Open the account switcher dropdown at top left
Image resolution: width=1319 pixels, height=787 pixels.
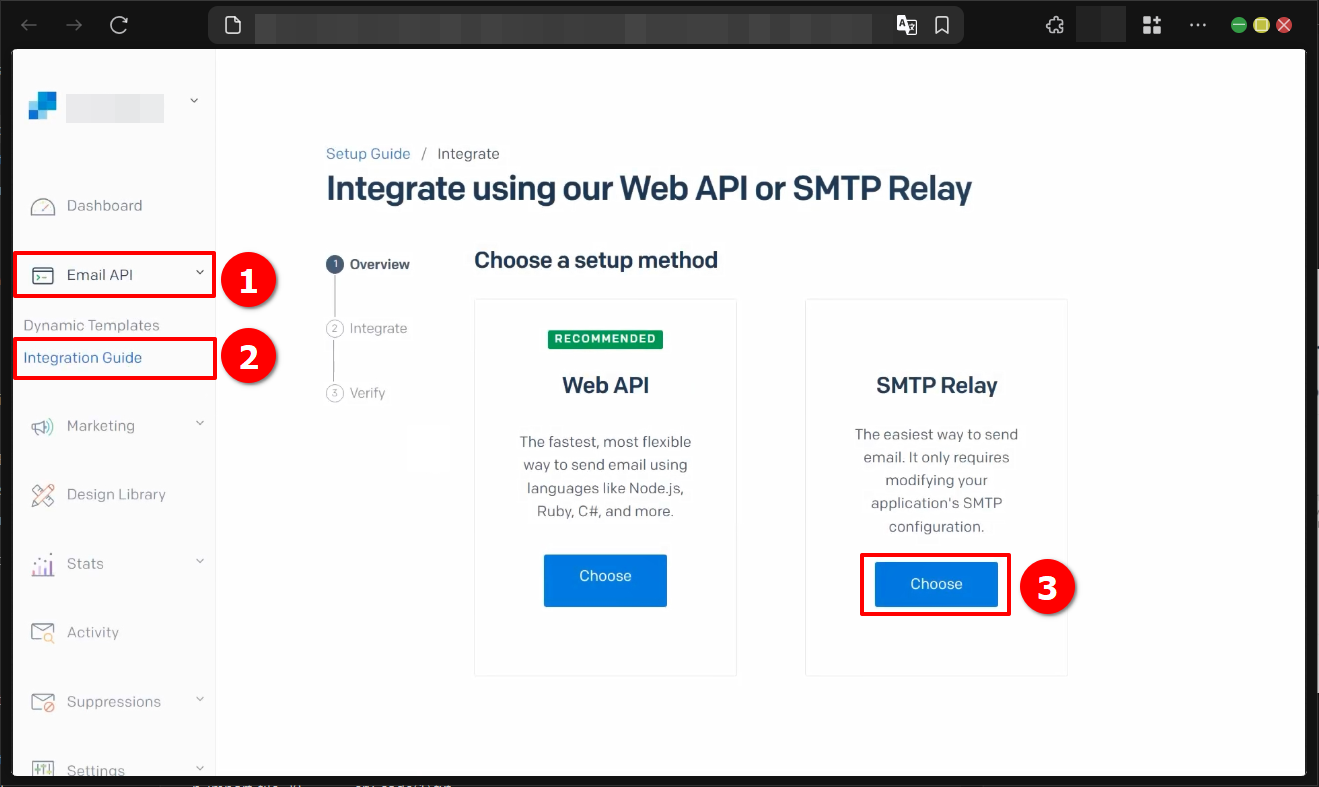(193, 100)
